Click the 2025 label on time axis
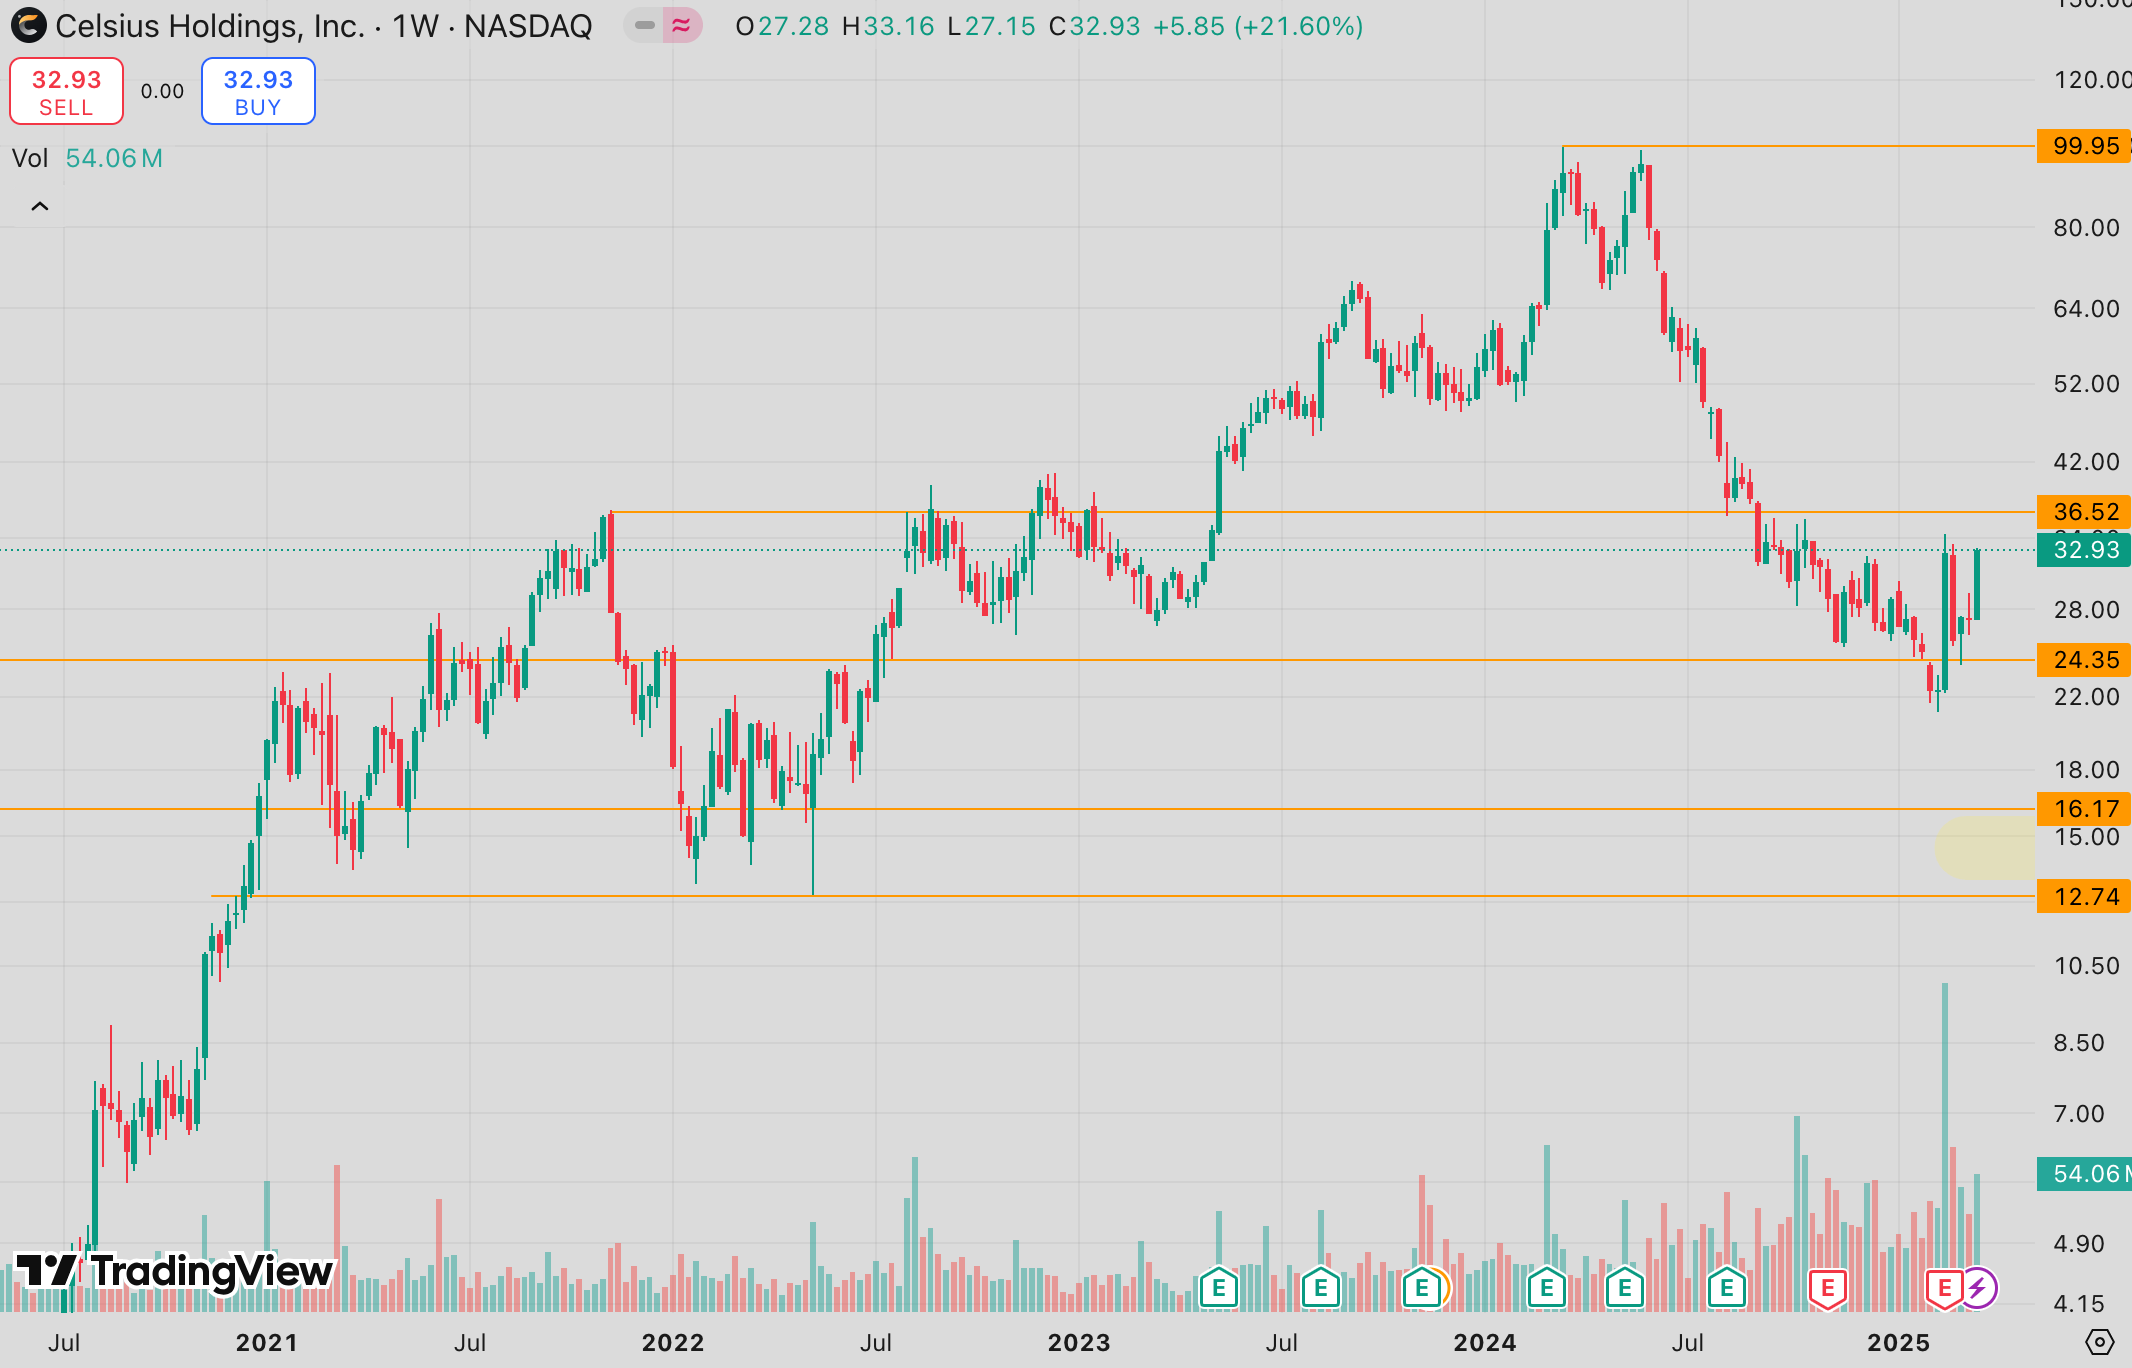Image resolution: width=2132 pixels, height=1368 pixels. 1898,1343
